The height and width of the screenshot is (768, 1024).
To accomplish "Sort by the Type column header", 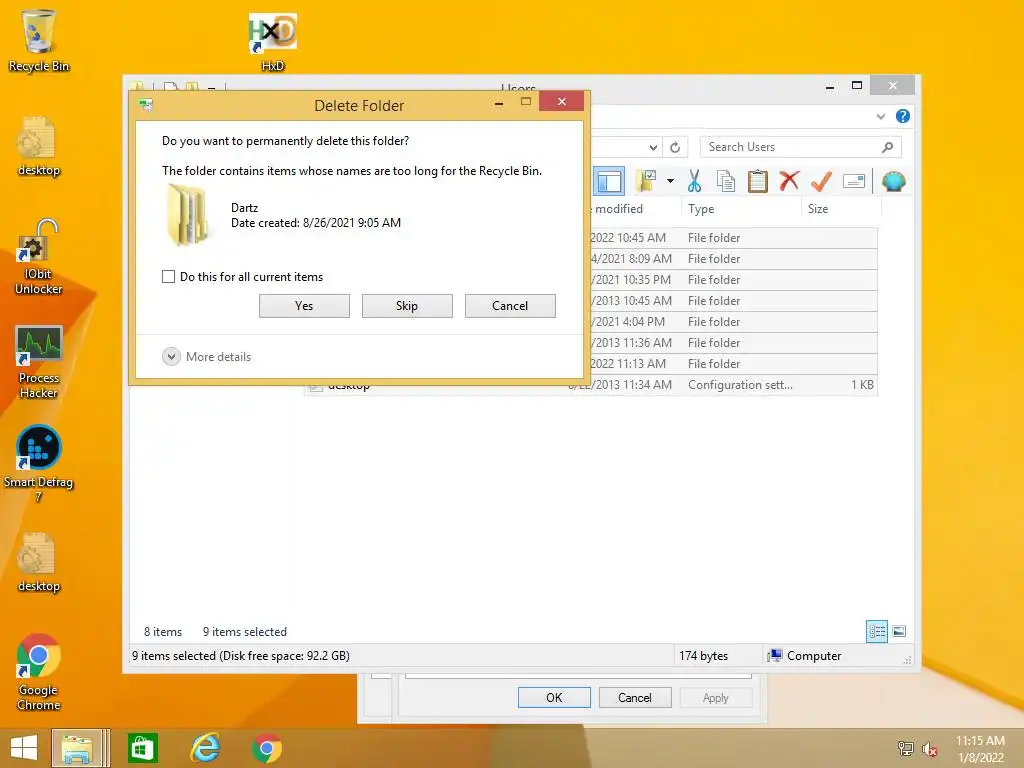I will [x=741, y=209].
